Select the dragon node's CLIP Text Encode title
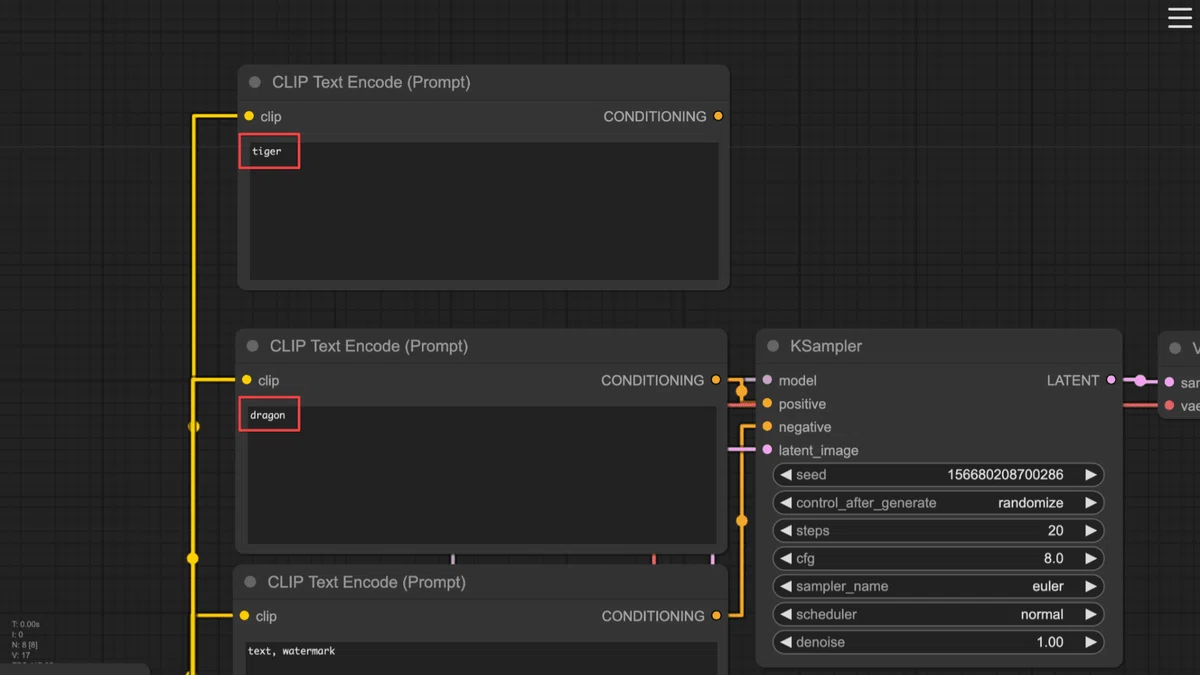The width and height of the screenshot is (1200, 675). tap(369, 346)
